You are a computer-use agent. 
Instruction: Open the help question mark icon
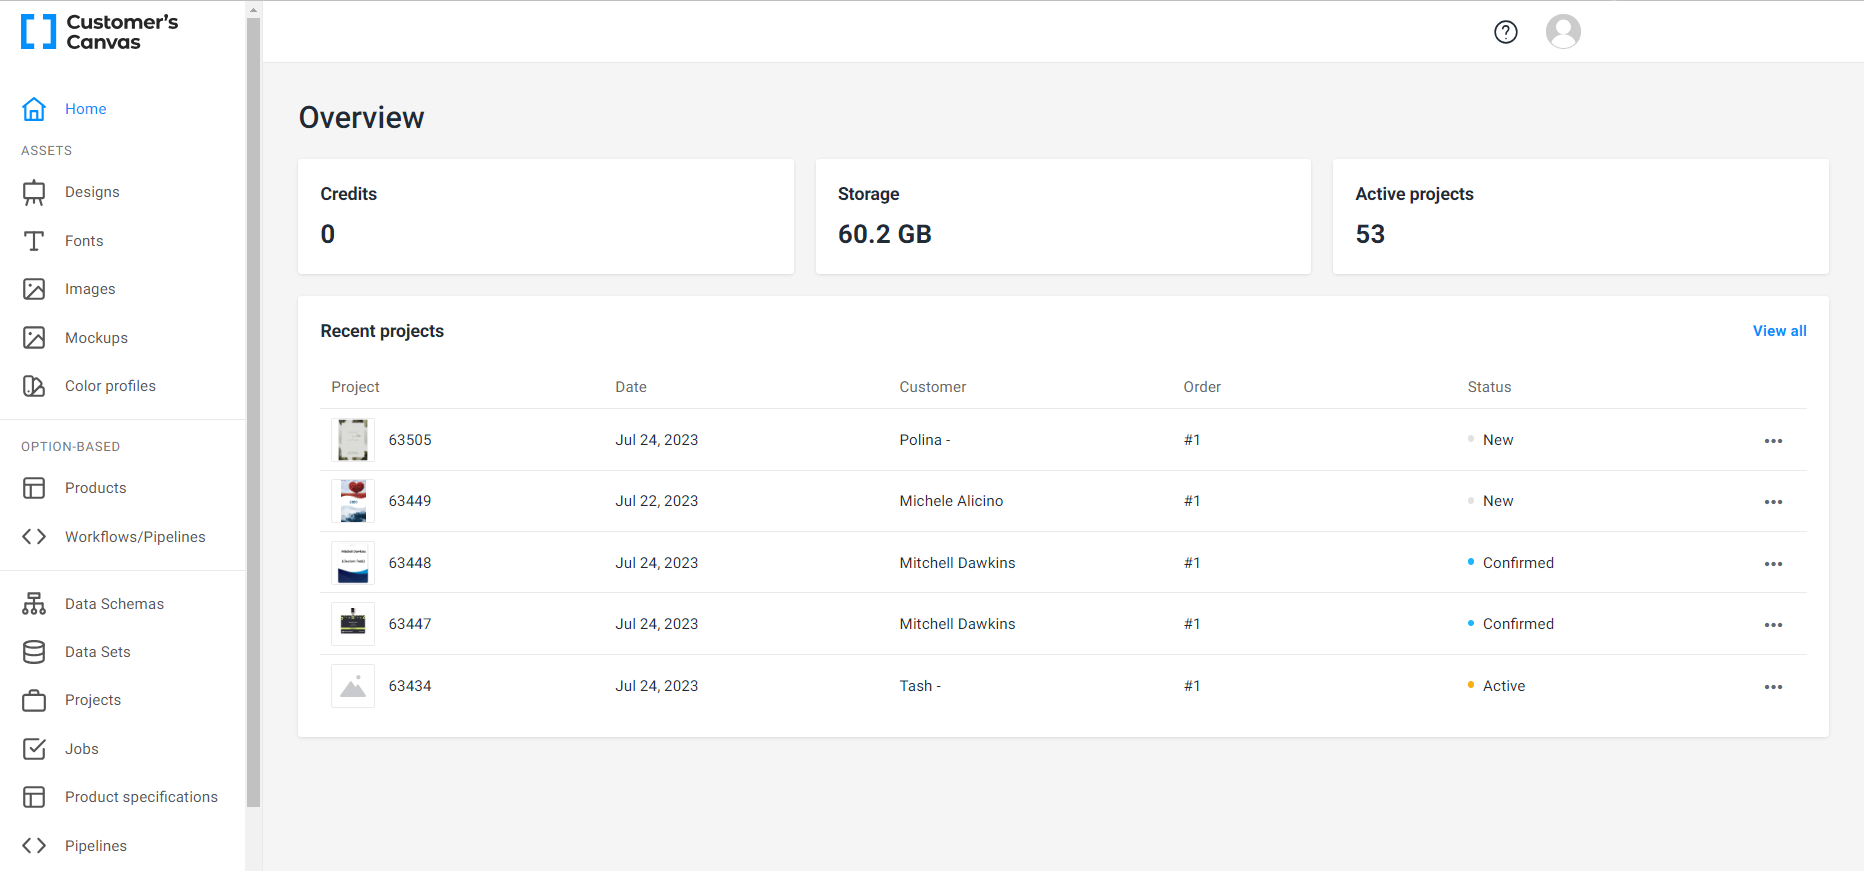coord(1506,32)
